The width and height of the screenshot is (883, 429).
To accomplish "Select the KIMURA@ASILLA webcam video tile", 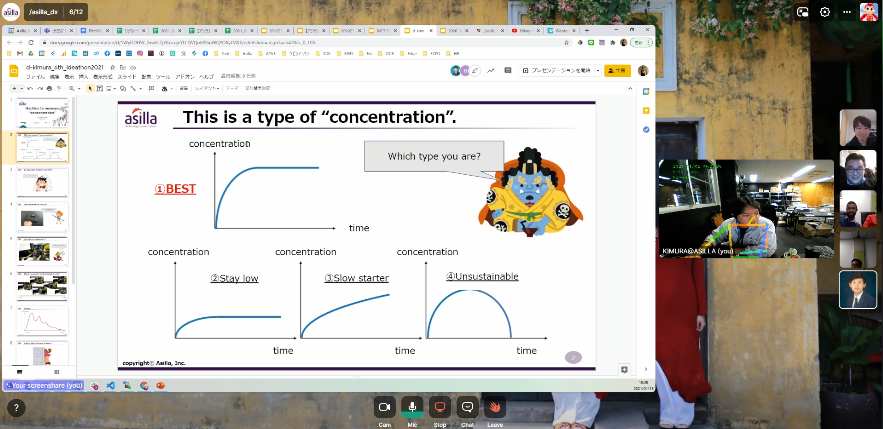I will pyautogui.click(x=746, y=209).
